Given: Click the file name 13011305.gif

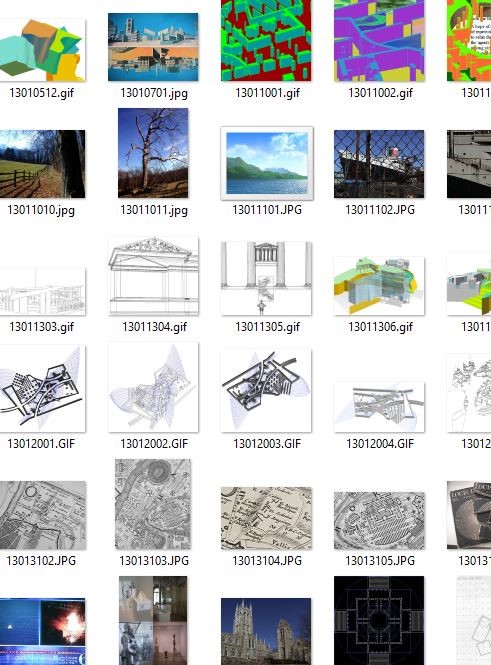Looking at the screenshot, I should 268,327.
